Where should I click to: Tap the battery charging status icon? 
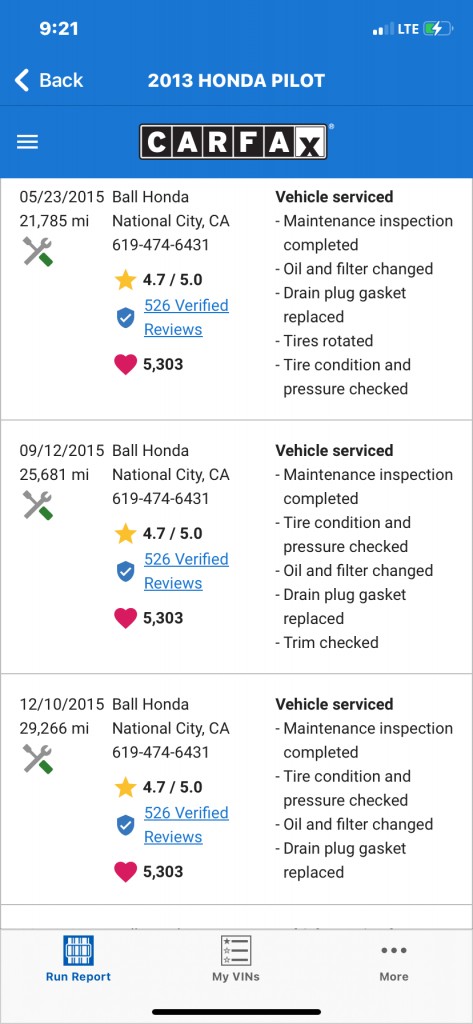437,29
